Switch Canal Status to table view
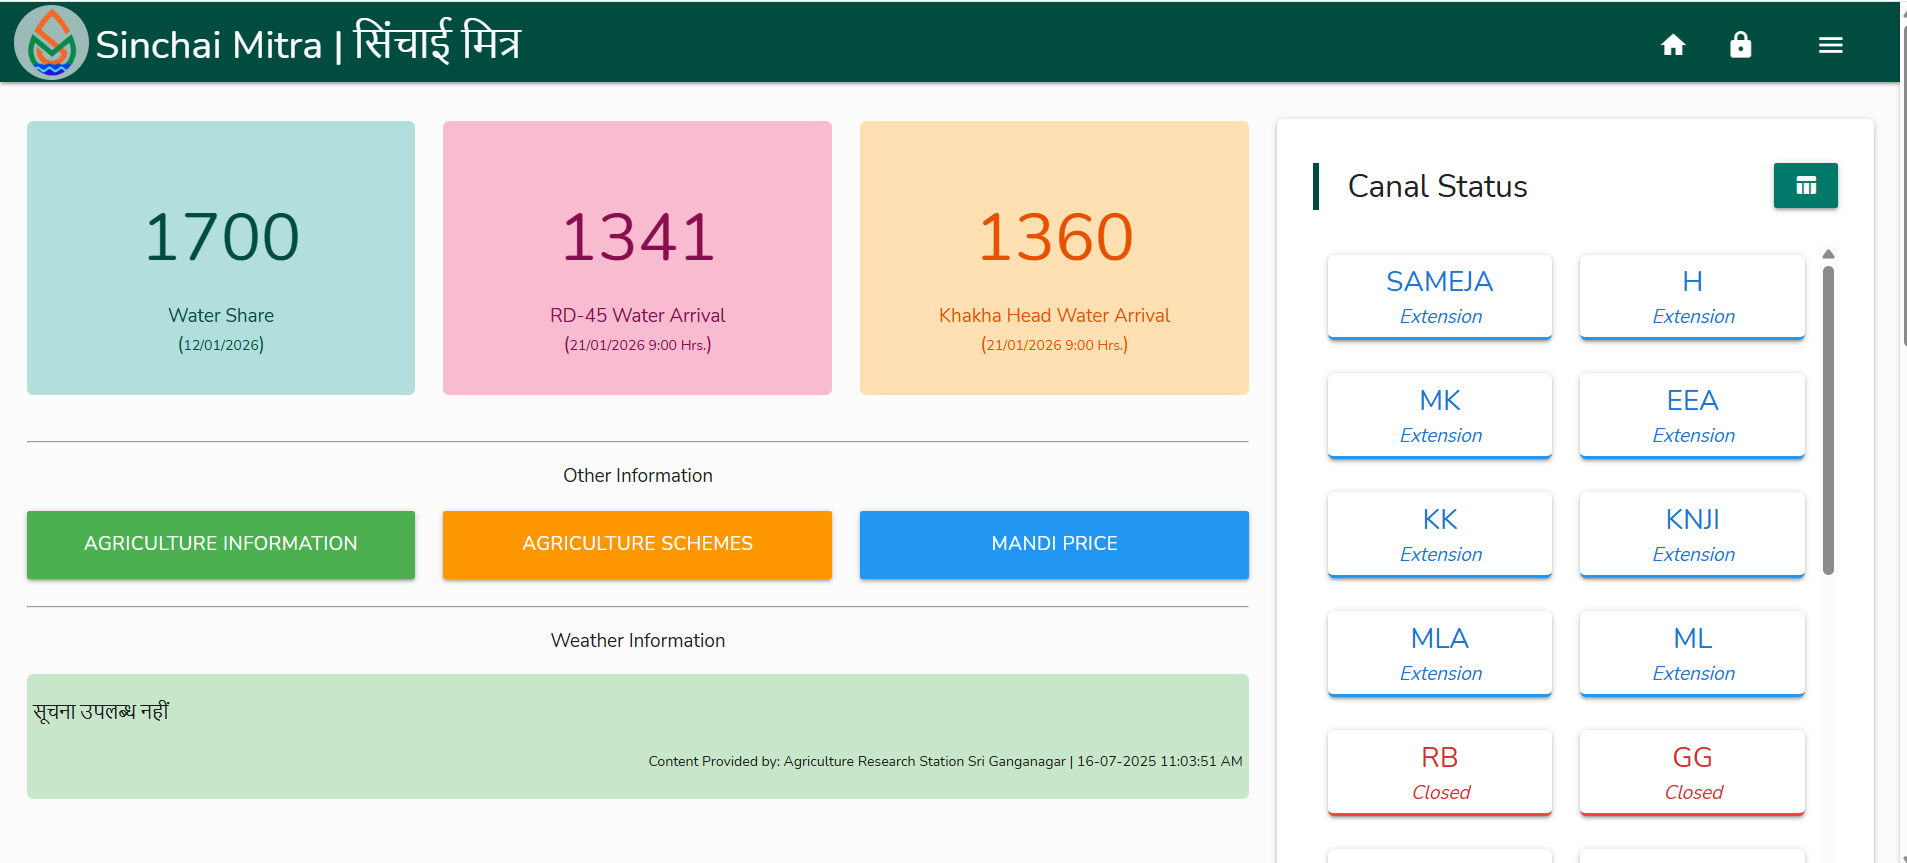 tap(1805, 186)
